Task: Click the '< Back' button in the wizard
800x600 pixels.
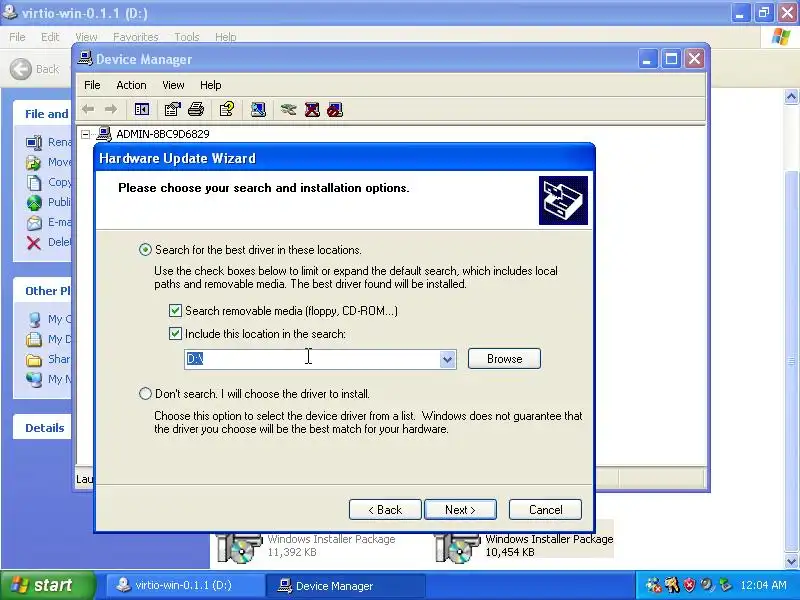Action: click(x=385, y=510)
